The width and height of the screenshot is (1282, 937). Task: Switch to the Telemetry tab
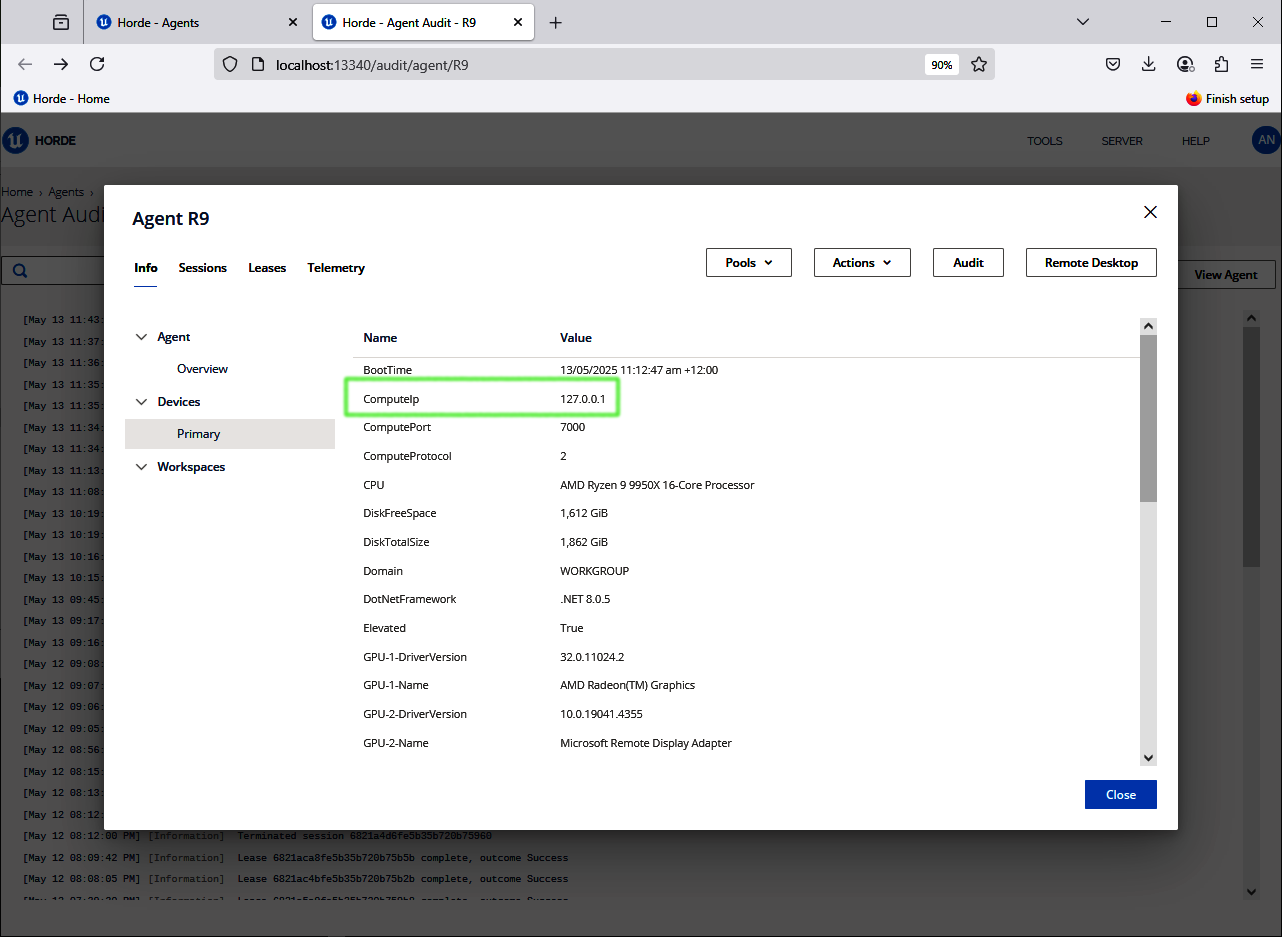pyautogui.click(x=335, y=268)
